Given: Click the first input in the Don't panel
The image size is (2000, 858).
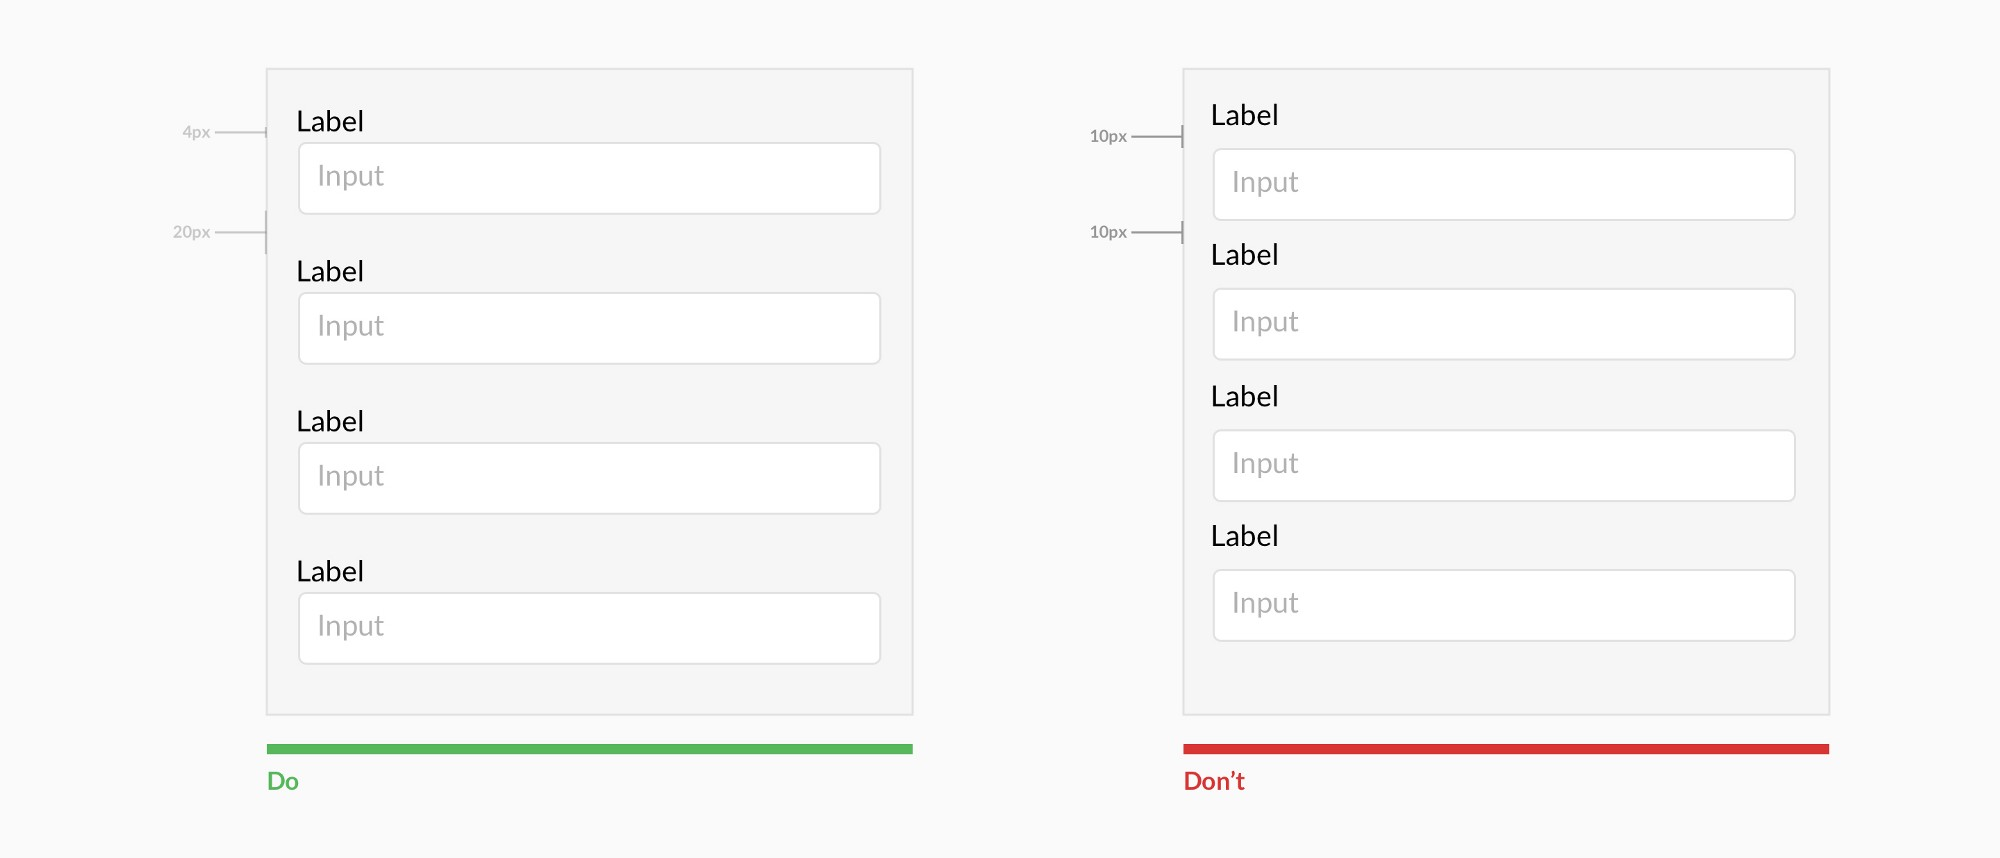Looking at the screenshot, I should pyautogui.click(x=1504, y=184).
